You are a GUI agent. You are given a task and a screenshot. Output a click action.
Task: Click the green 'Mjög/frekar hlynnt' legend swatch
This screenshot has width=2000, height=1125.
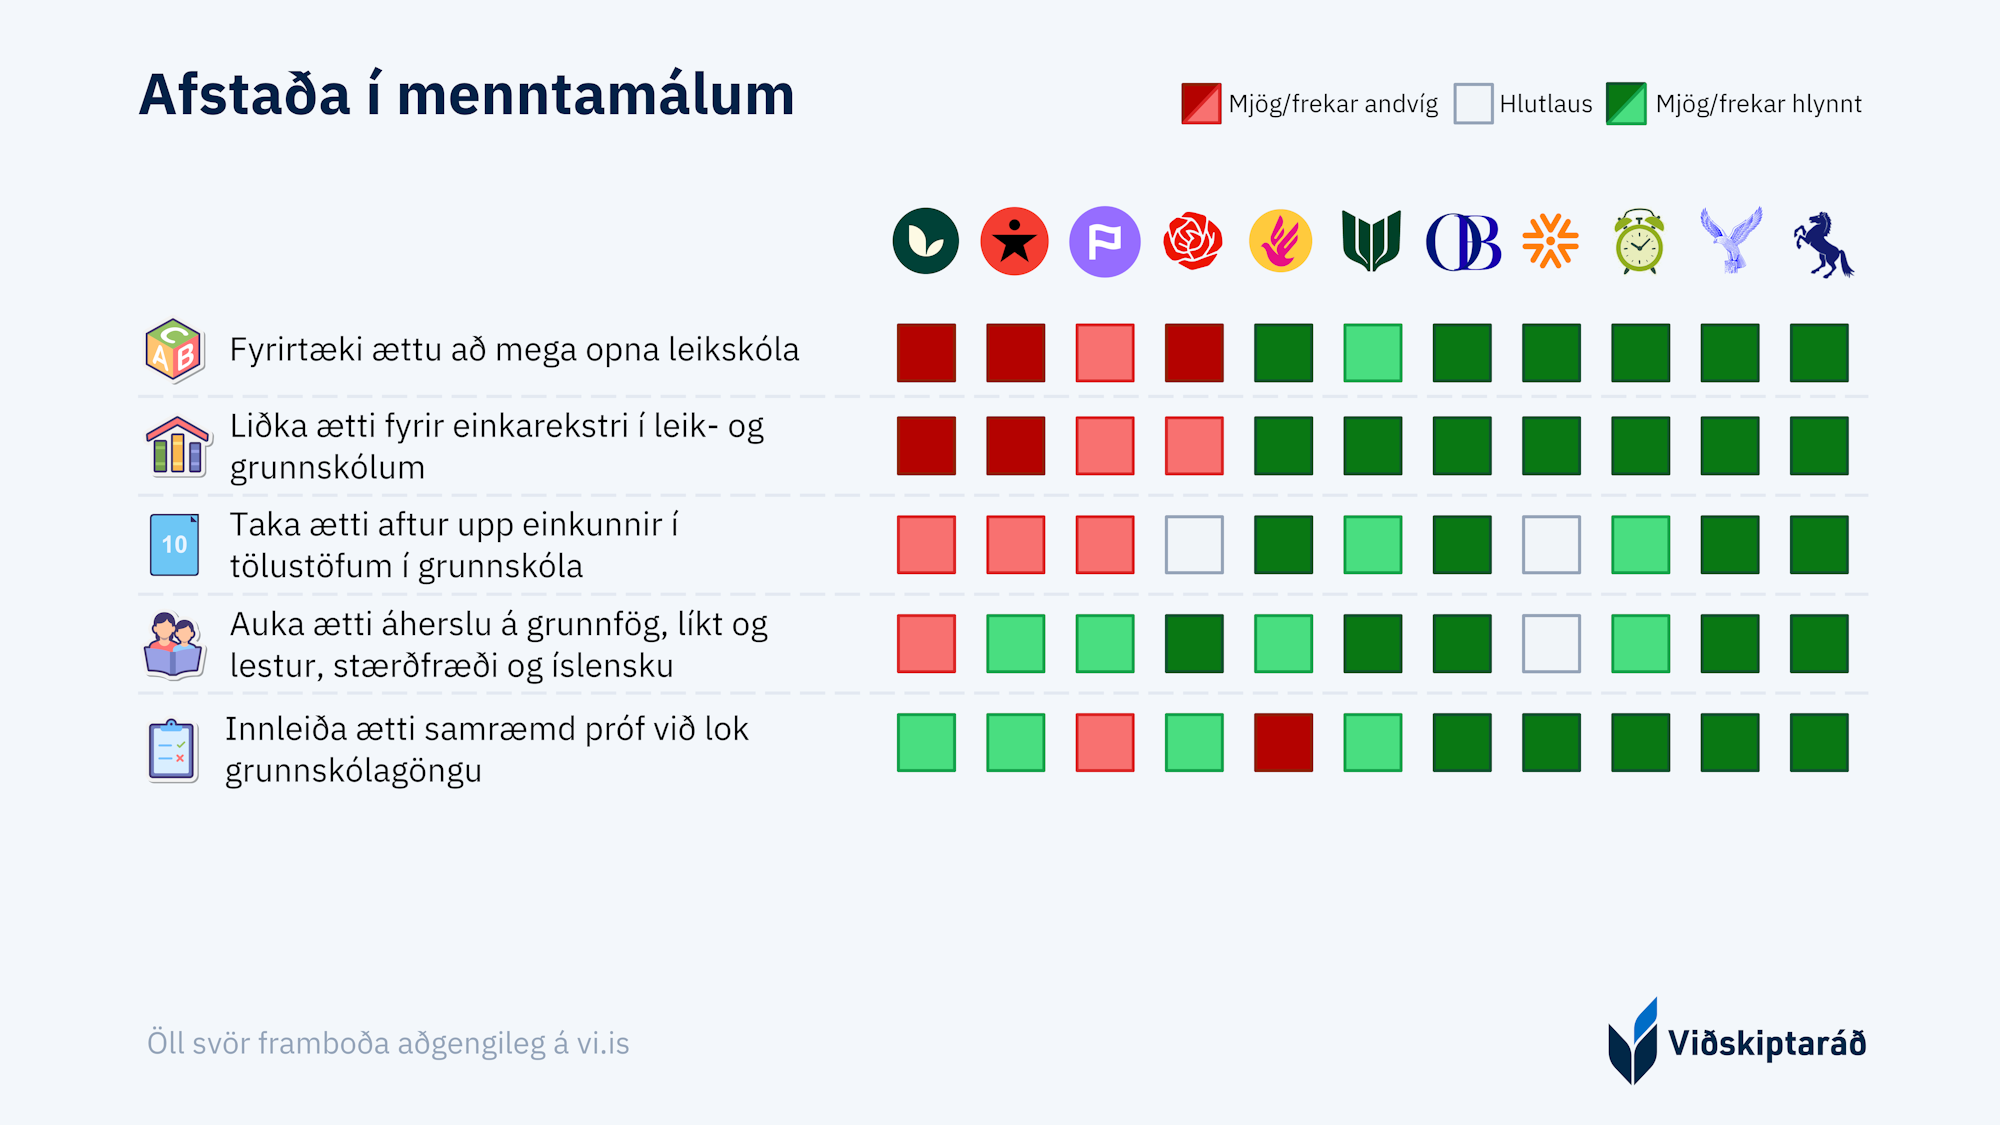[x=1626, y=104]
